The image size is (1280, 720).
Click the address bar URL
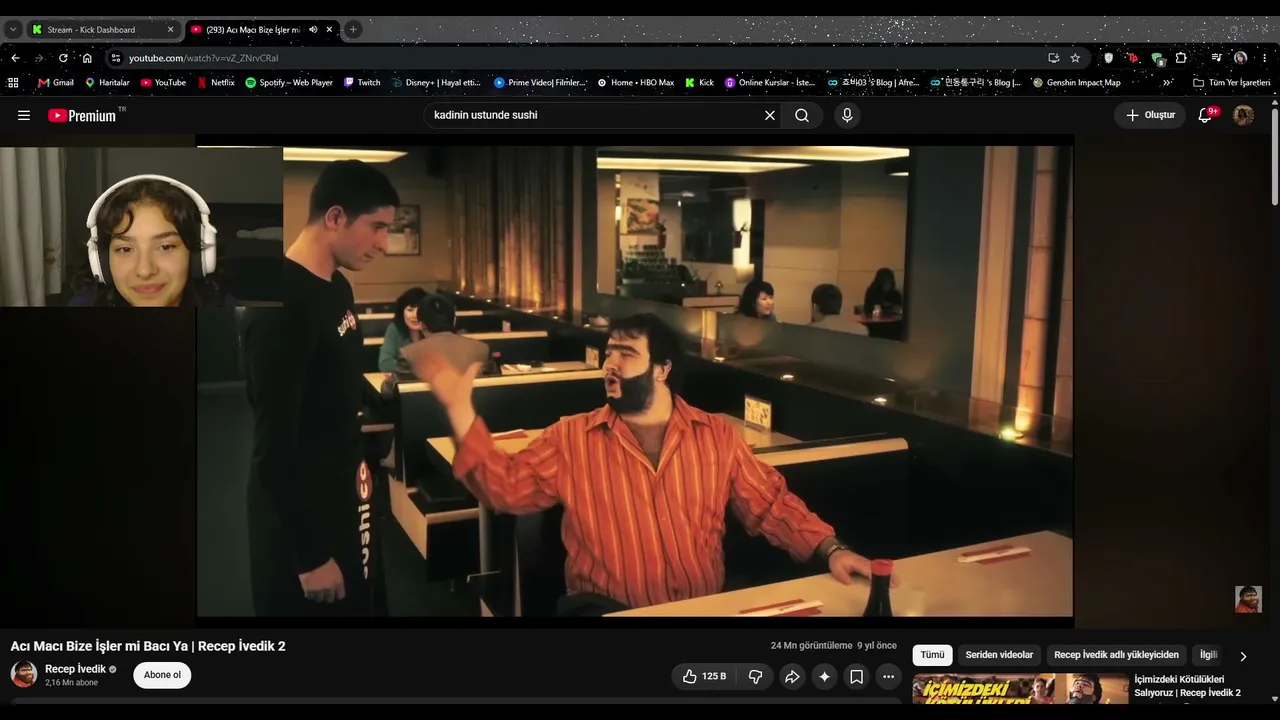(204, 58)
